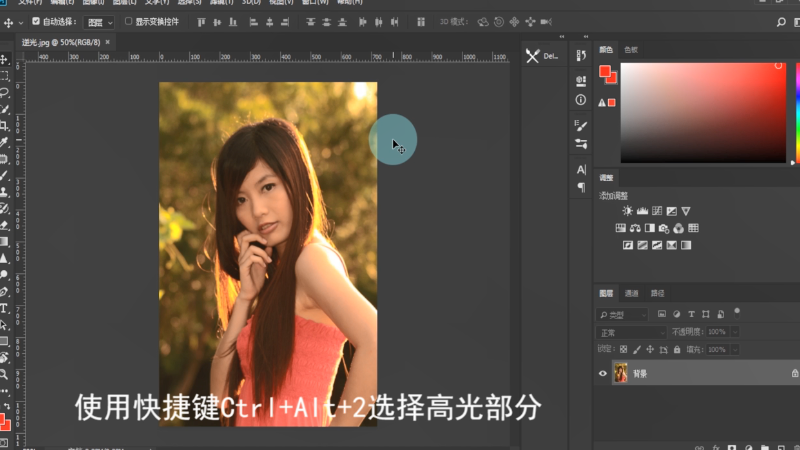Filter layers by smart object icon

pos(721,314)
